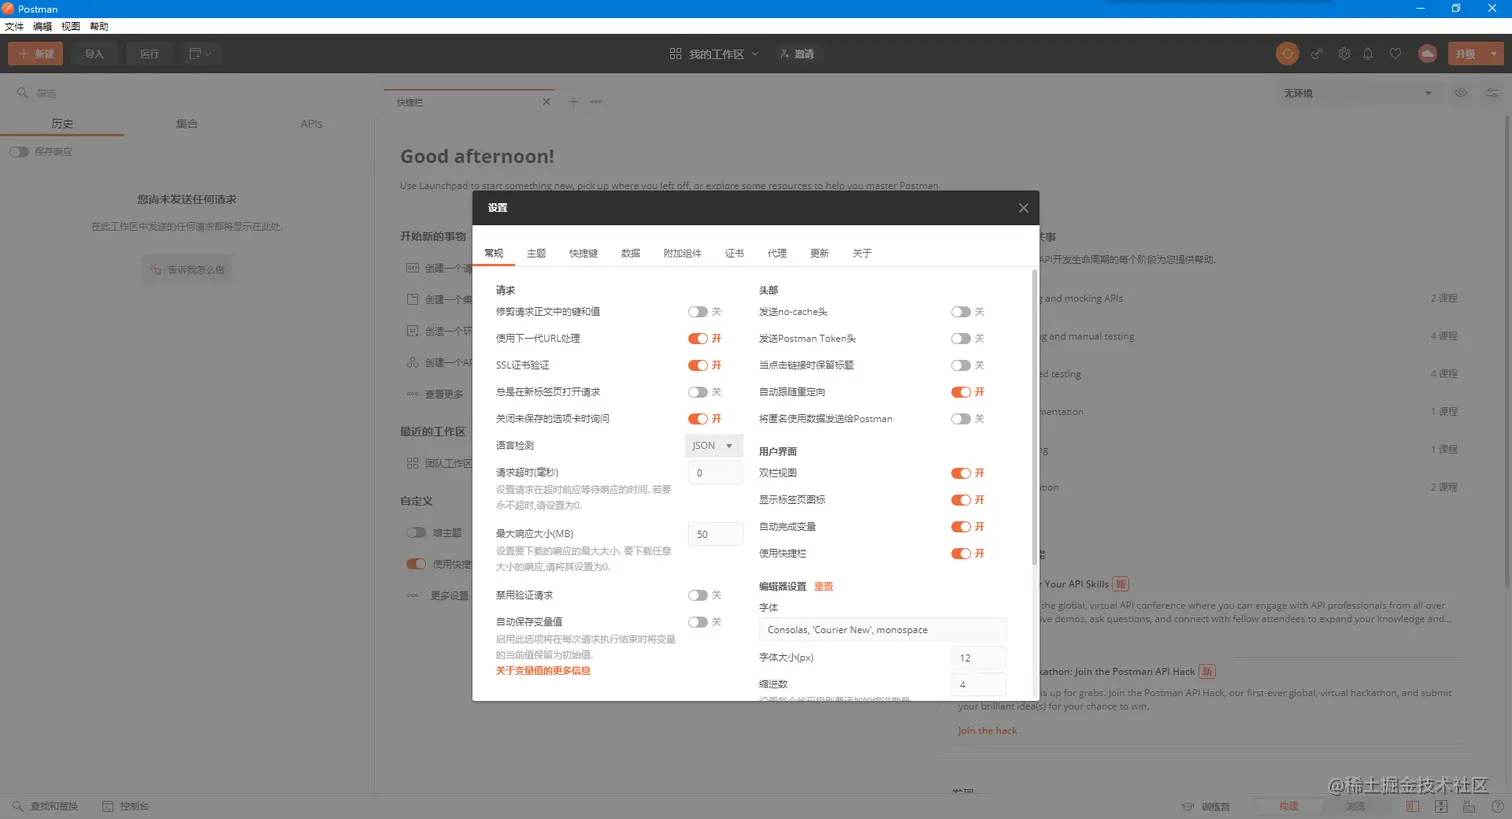Open 查找和替换 in the status bar

click(x=46, y=806)
